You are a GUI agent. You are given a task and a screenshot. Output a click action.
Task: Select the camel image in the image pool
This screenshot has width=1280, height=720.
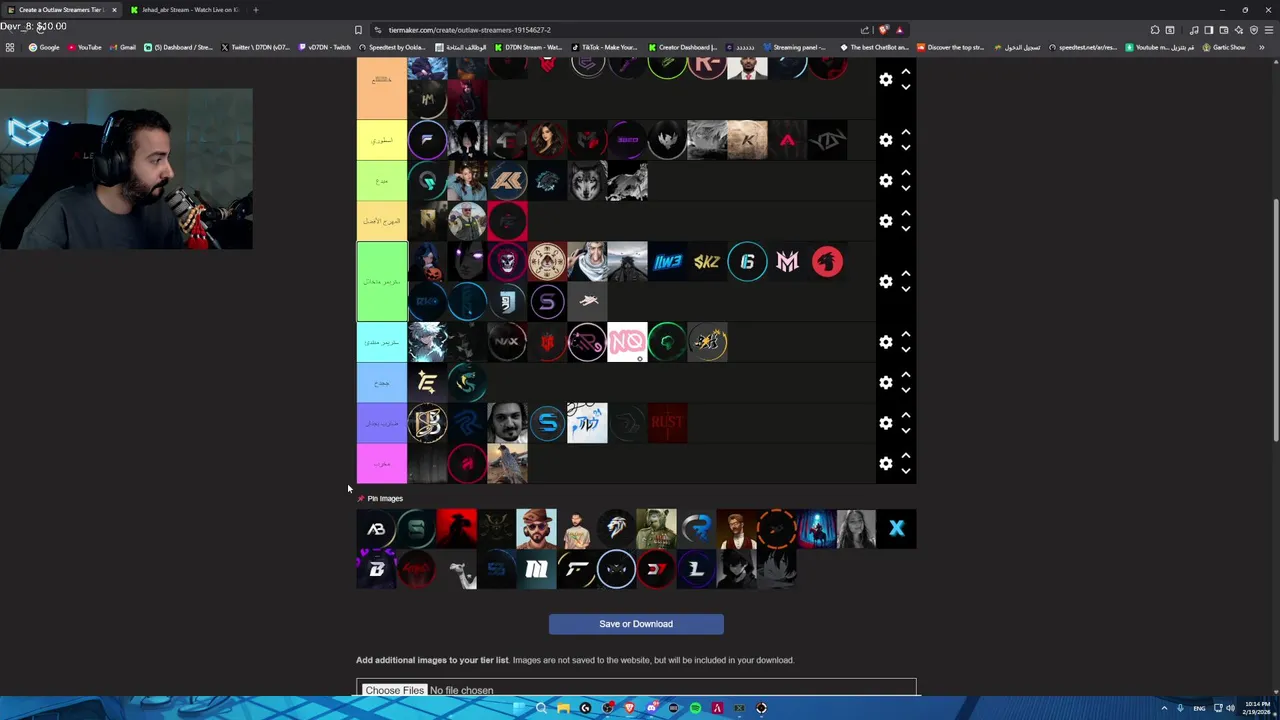coord(456,569)
